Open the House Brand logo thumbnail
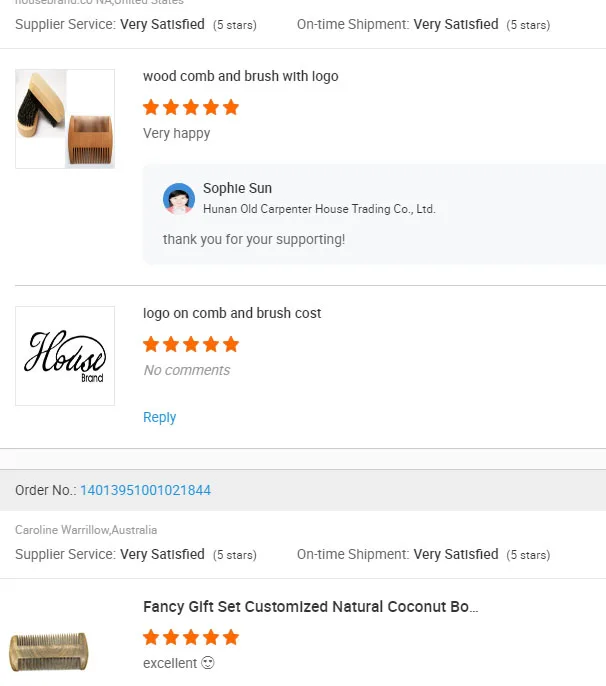This screenshot has height=686, width=606. click(65, 356)
